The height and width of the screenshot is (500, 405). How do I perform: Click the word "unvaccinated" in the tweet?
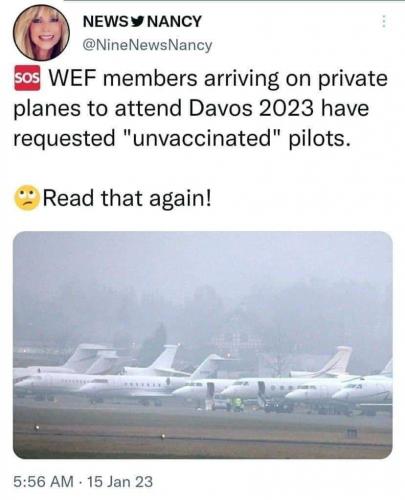204,138
